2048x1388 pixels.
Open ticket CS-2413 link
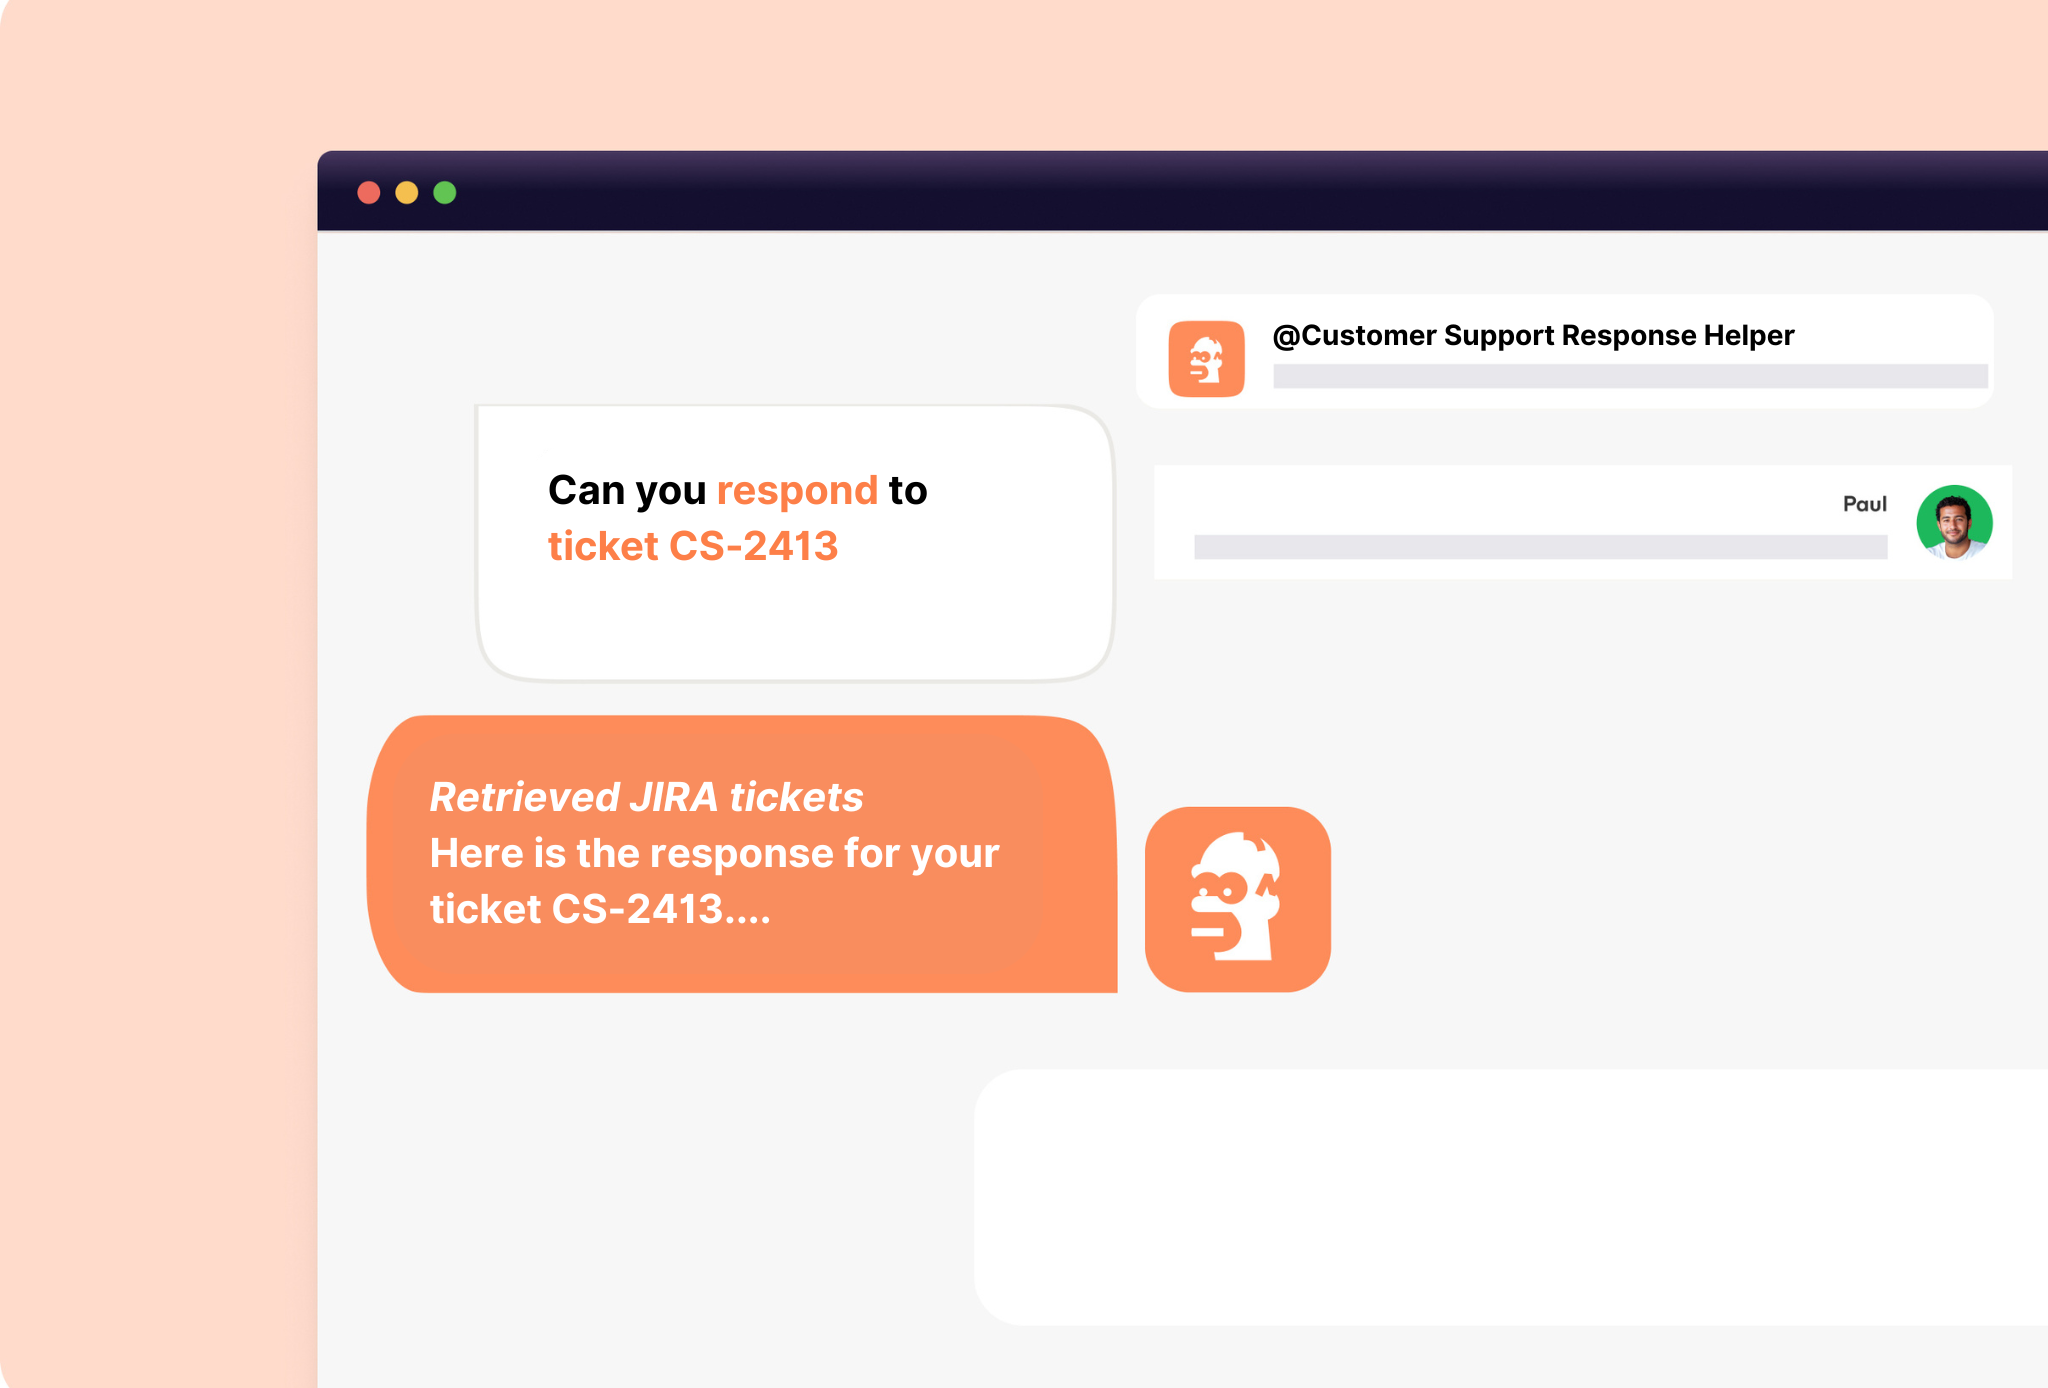(693, 546)
